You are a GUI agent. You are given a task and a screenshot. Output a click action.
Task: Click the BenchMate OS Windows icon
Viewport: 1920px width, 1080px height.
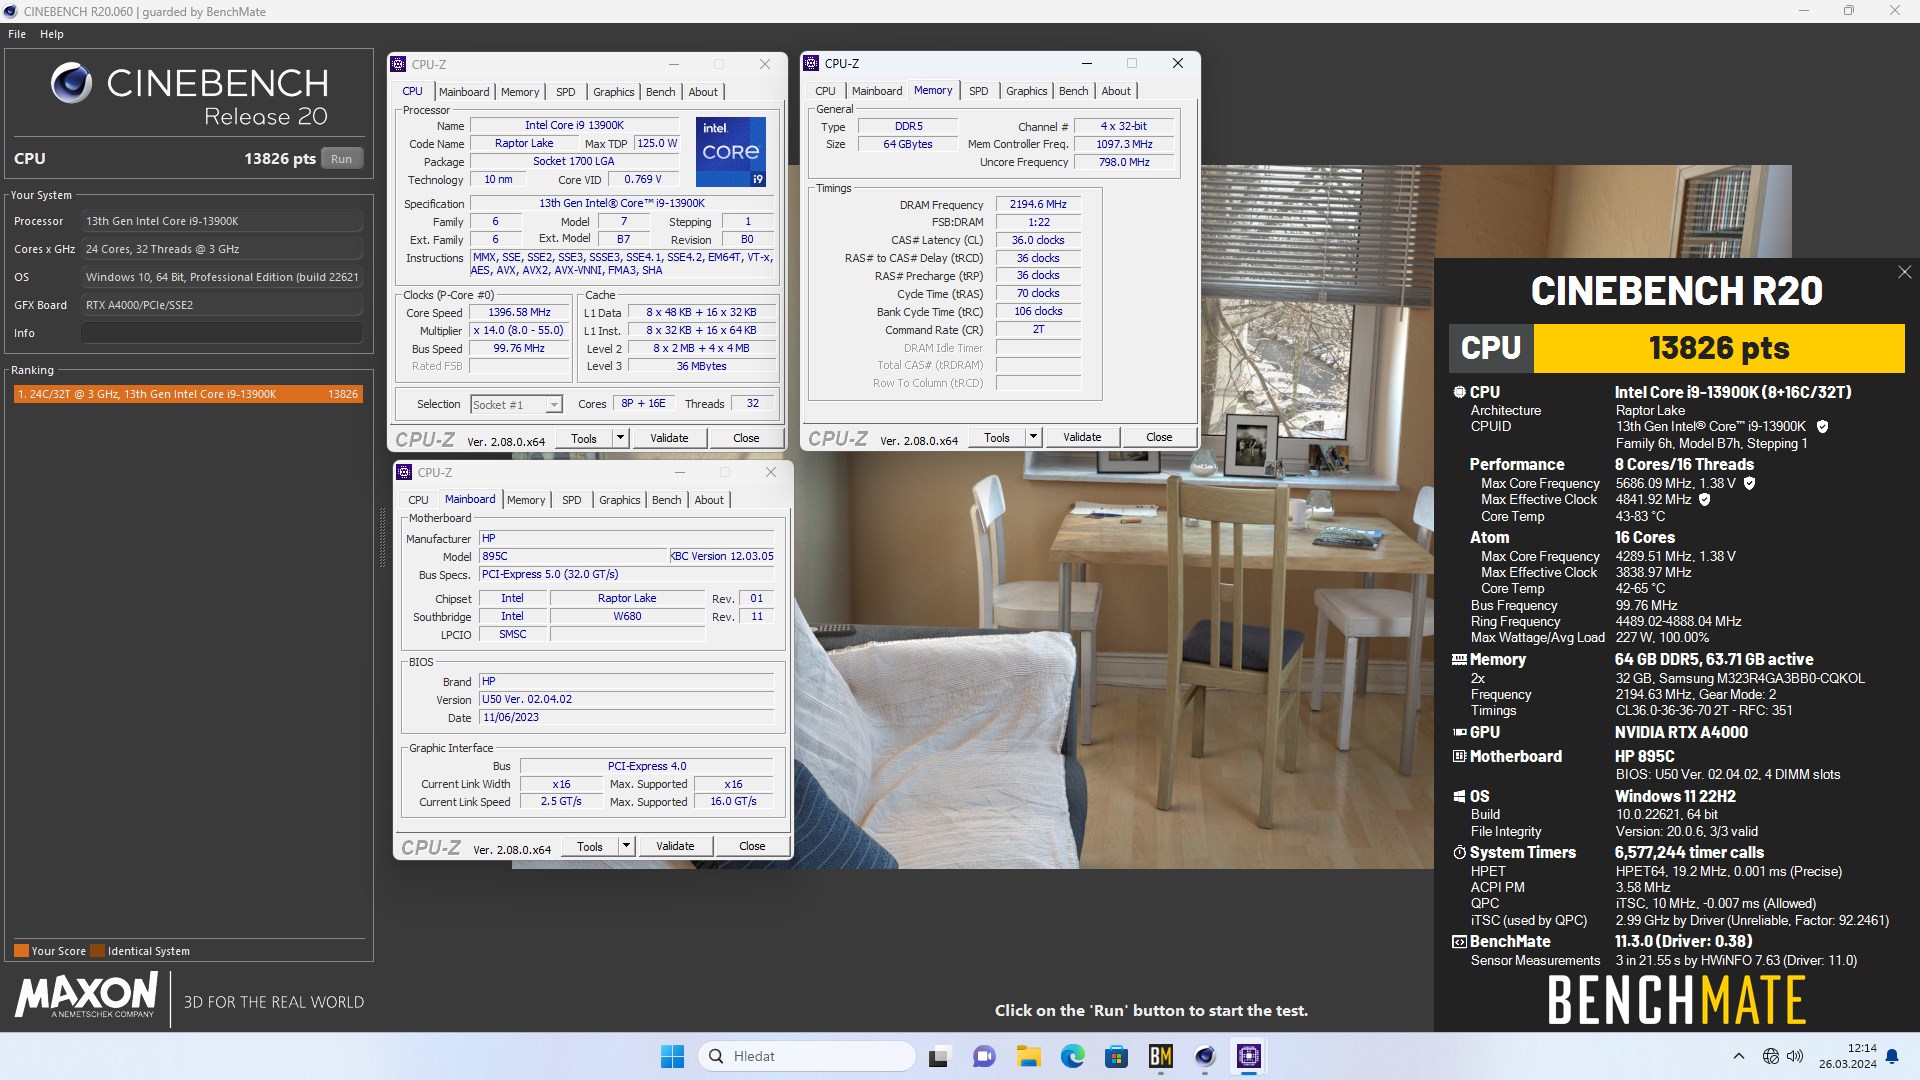point(1459,797)
